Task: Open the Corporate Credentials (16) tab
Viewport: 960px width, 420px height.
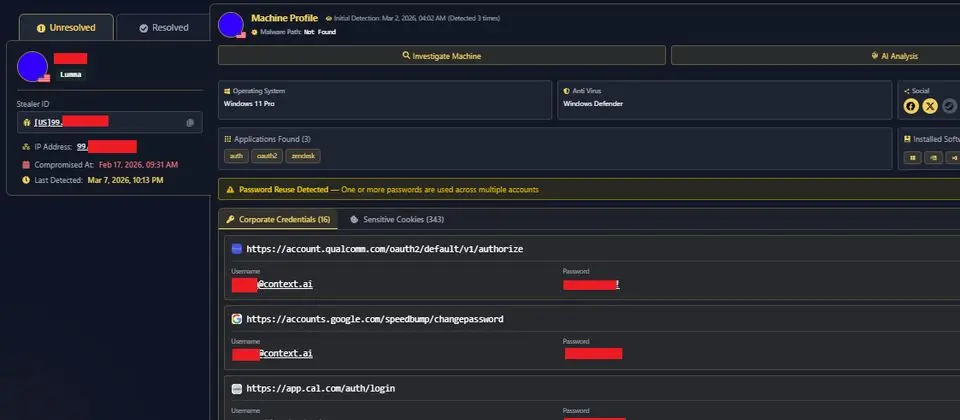Action: pyautogui.click(x=278, y=219)
